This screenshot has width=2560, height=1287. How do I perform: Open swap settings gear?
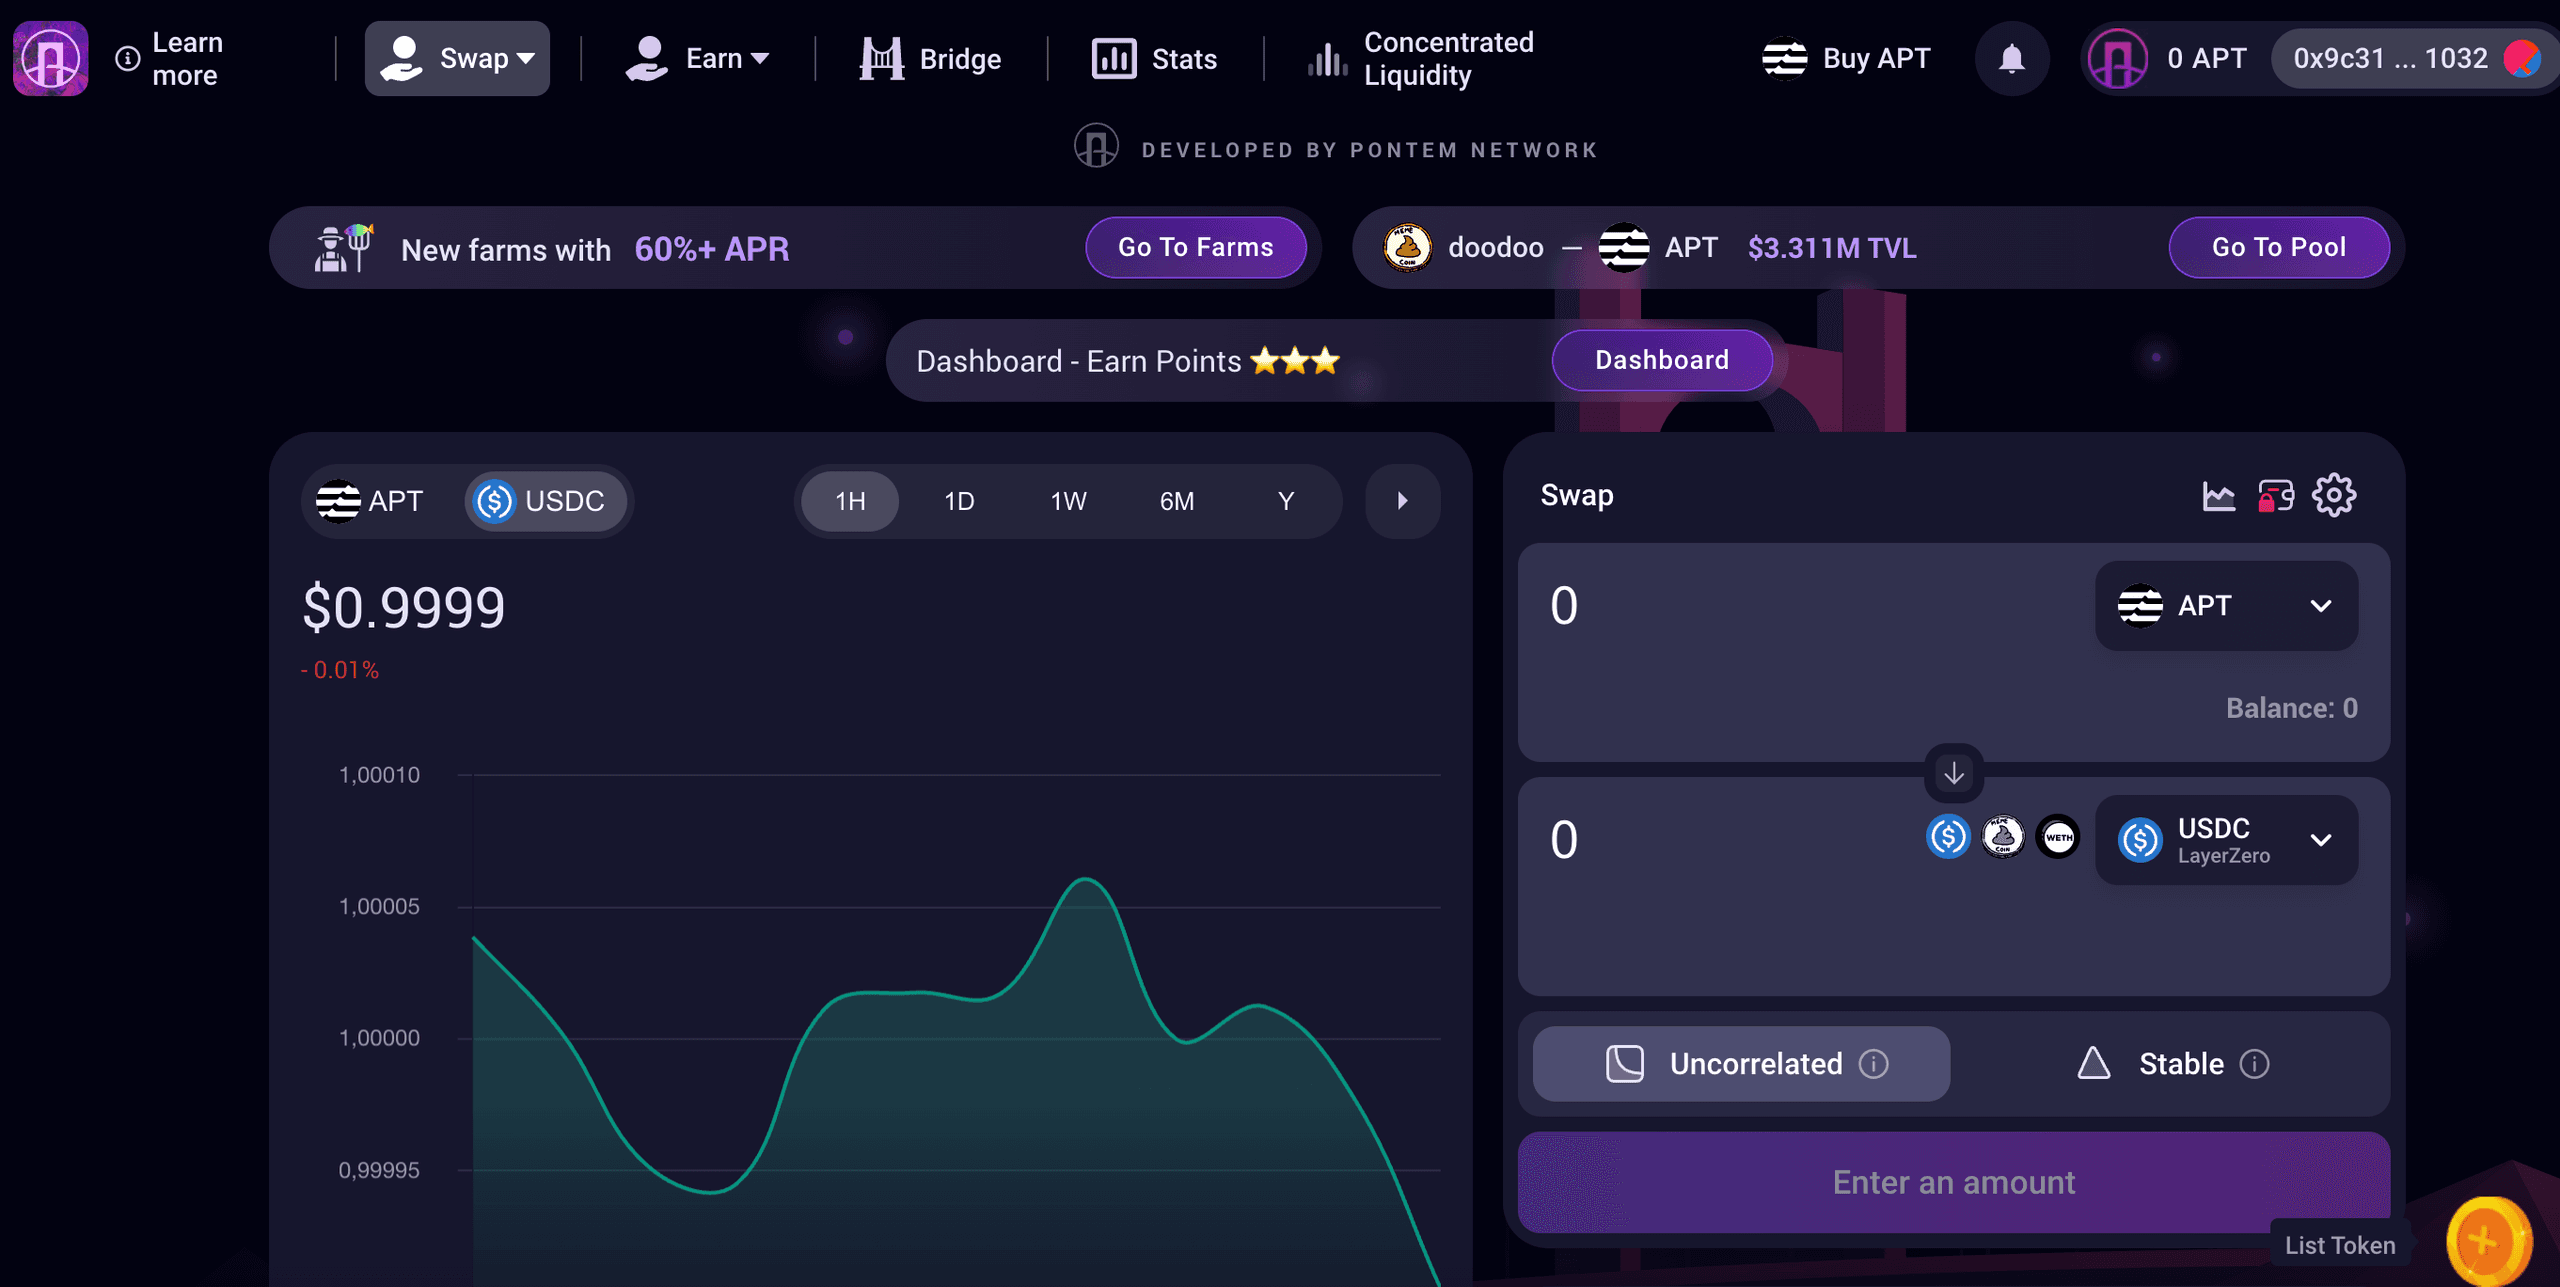point(2334,496)
